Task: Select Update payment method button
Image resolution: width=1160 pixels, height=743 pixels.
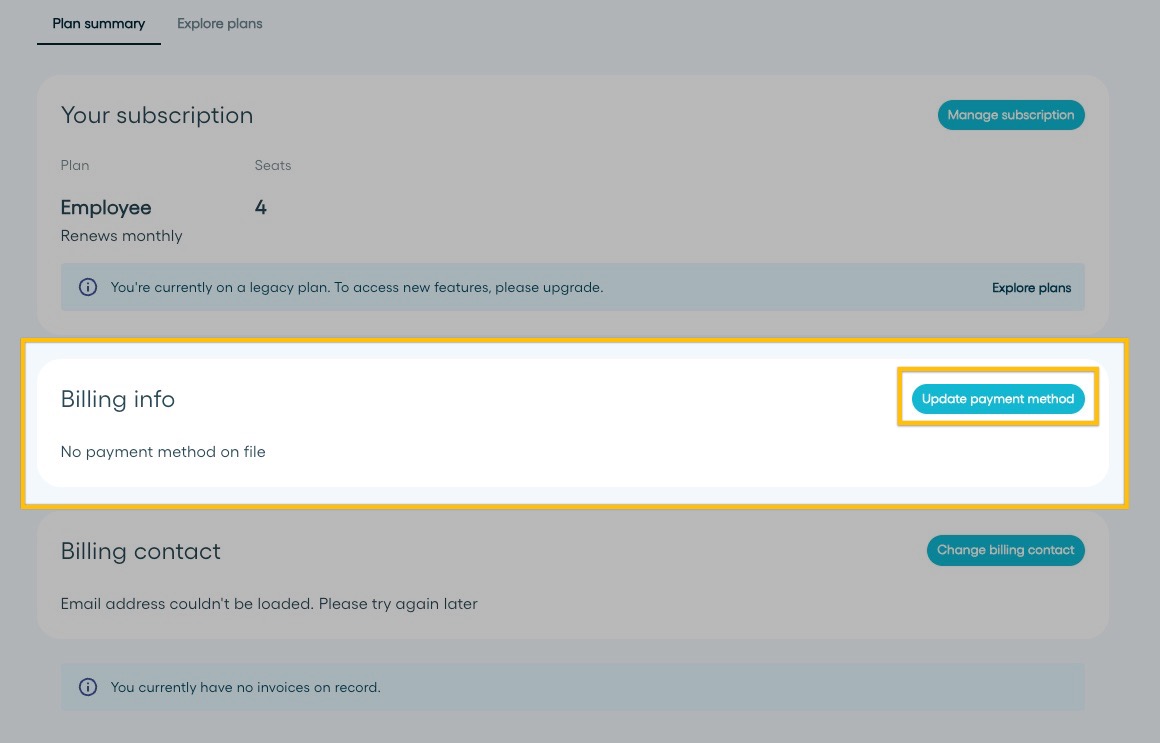Action: click(998, 399)
